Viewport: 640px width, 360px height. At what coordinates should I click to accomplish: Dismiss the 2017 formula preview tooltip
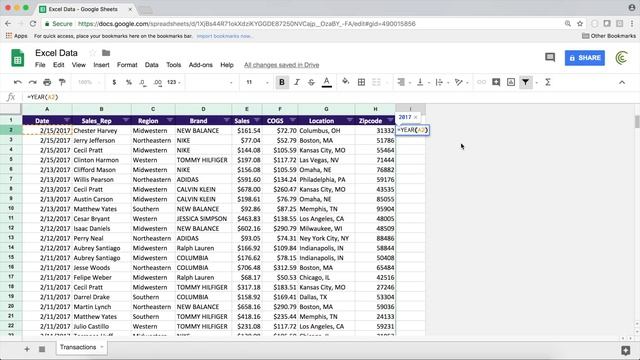pyautogui.click(x=416, y=117)
